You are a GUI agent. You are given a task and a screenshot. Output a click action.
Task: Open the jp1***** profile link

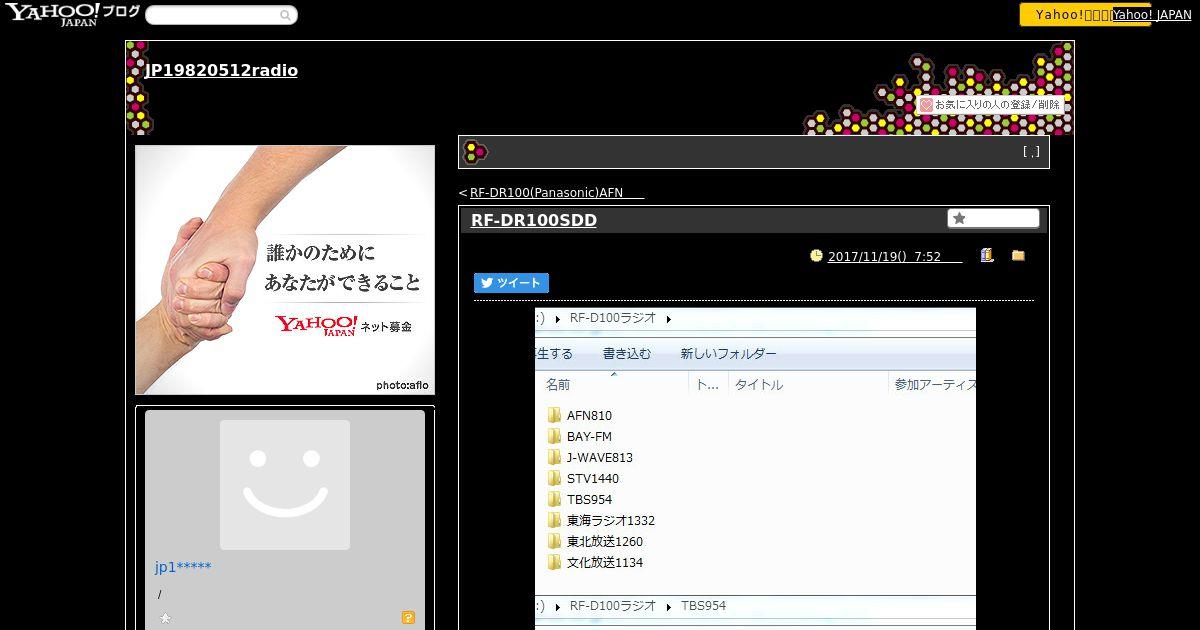pyautogui.click(x=183, y=567)
